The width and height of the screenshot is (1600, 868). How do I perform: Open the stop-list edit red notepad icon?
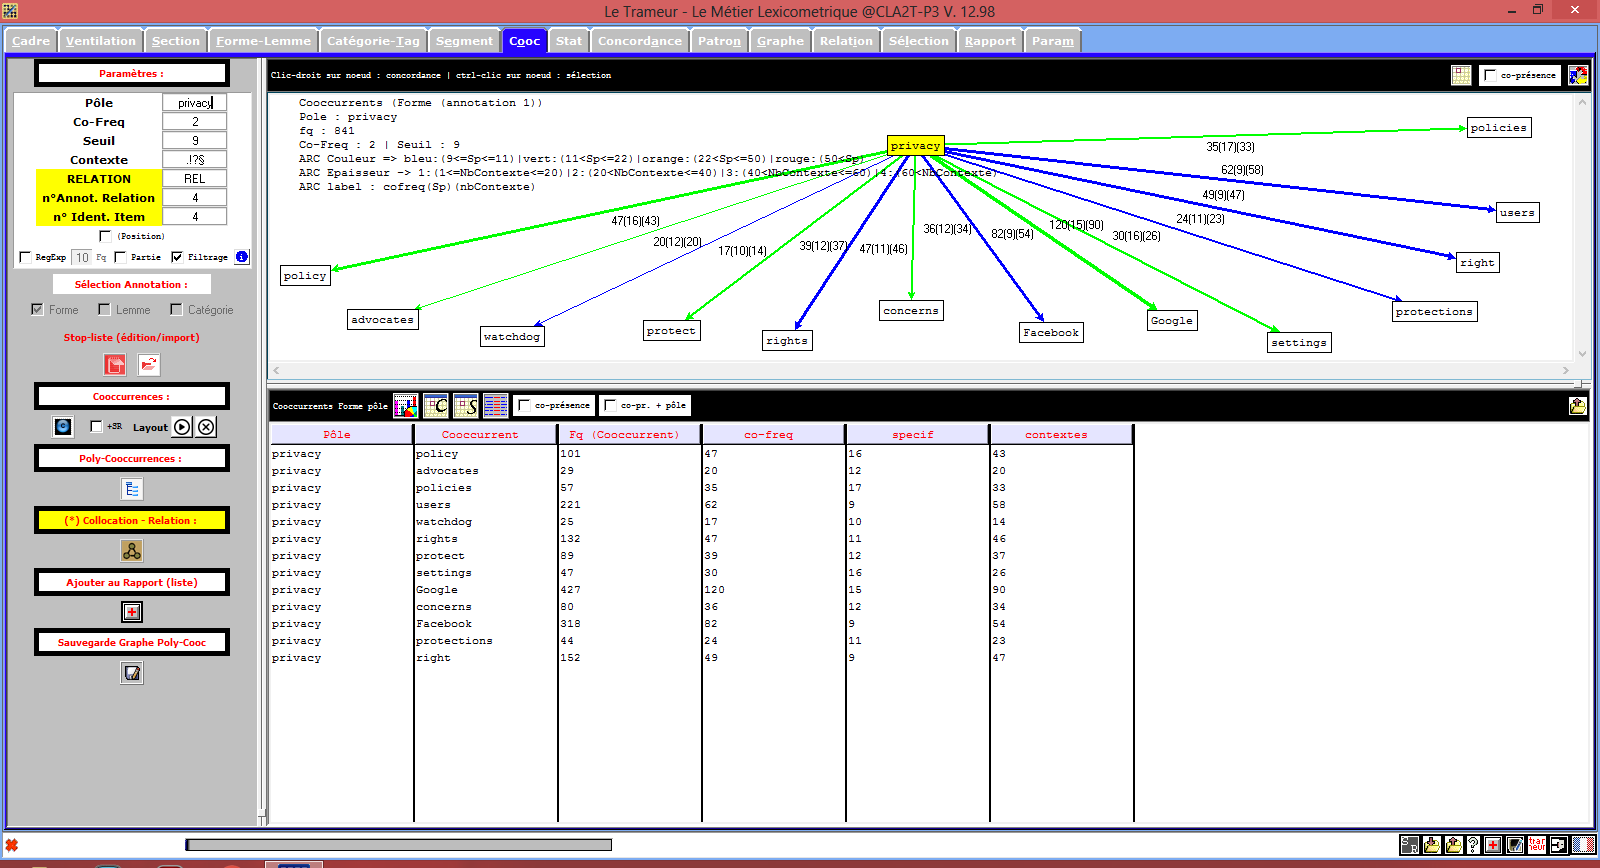[x=116, y=365]
